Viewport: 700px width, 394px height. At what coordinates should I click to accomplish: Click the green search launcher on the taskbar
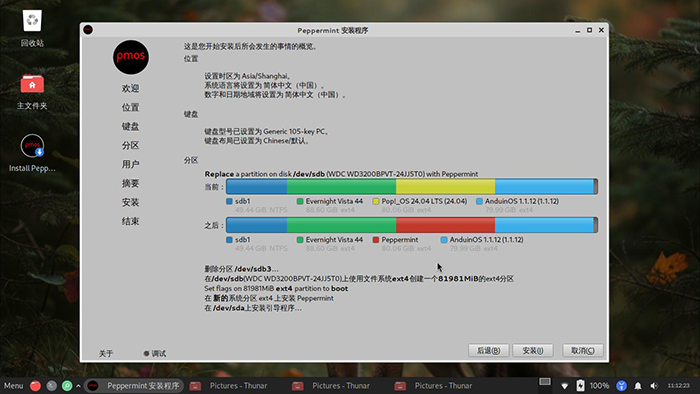coord(67,386)
